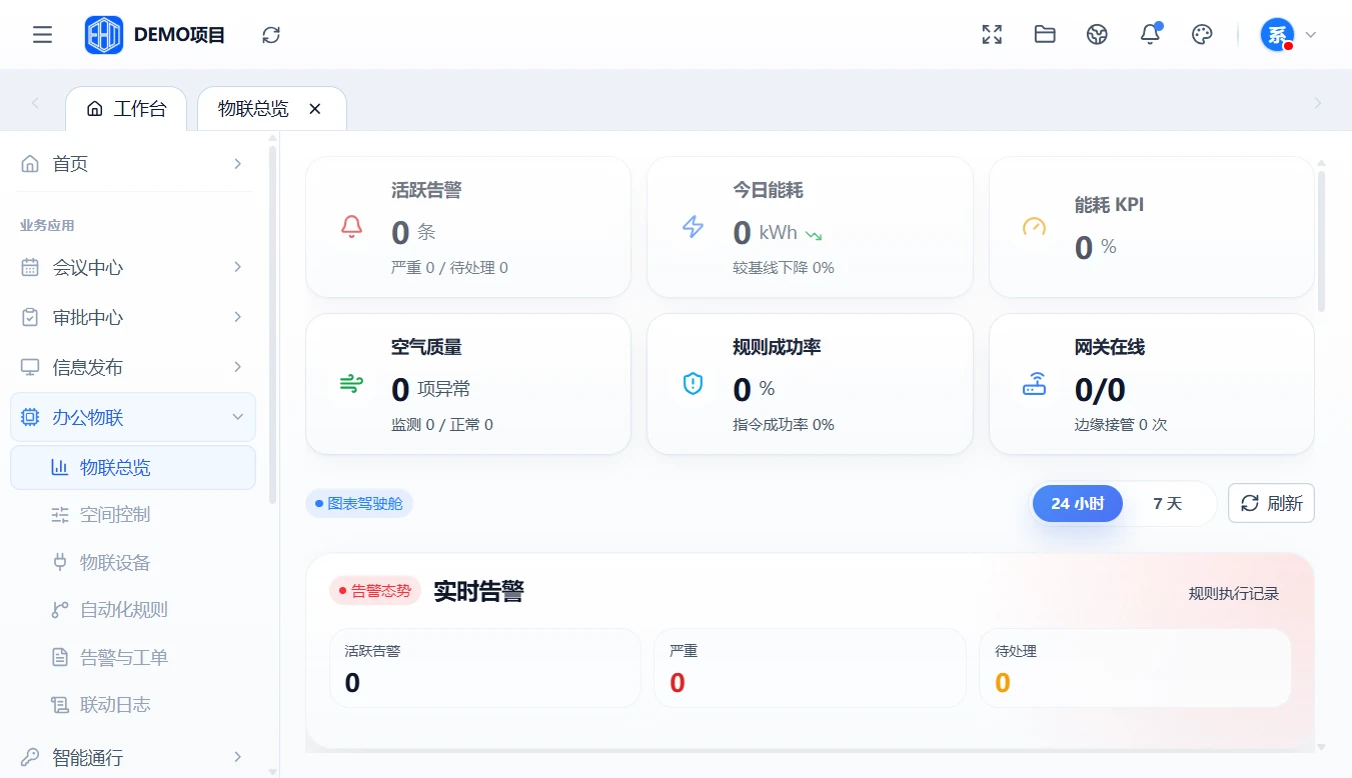Open the folder icon in header
The height and width of the screenshot is (778, 1352).
pyautogui.click(x=1045, y=35)
